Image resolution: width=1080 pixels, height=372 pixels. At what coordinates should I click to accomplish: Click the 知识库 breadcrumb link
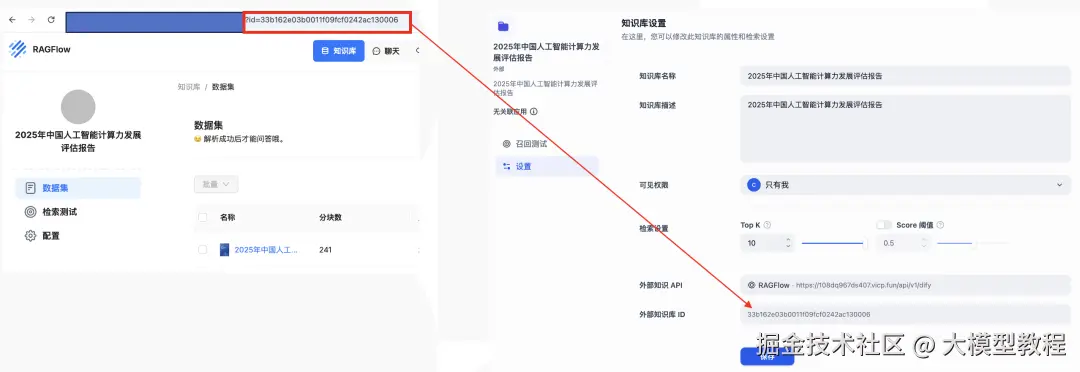pos(189,87)
